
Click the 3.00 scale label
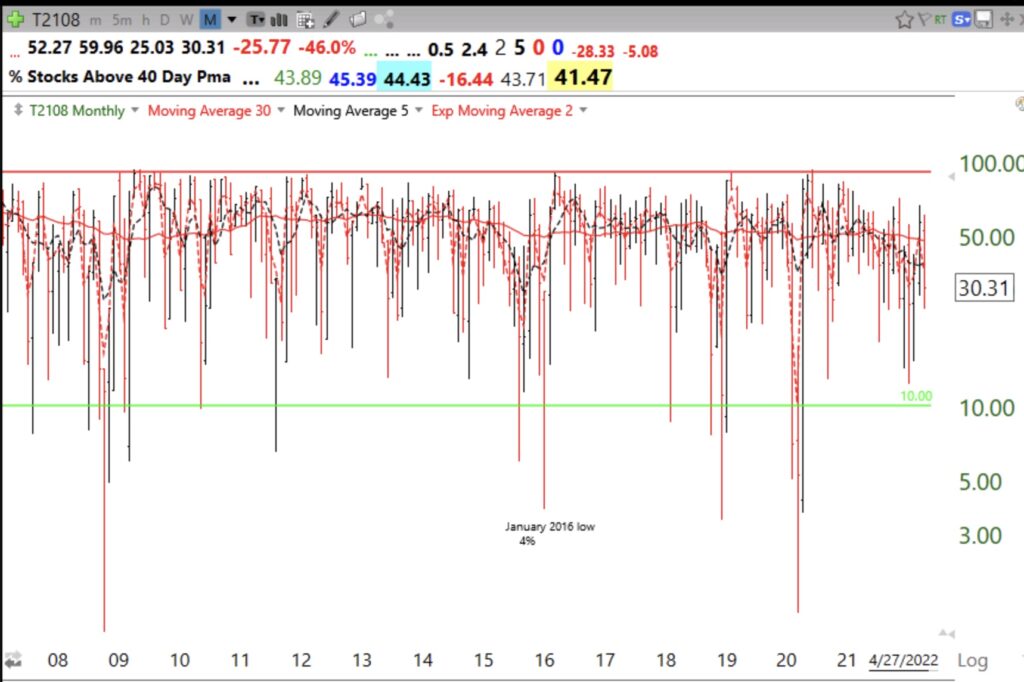(x=980, y=536)
